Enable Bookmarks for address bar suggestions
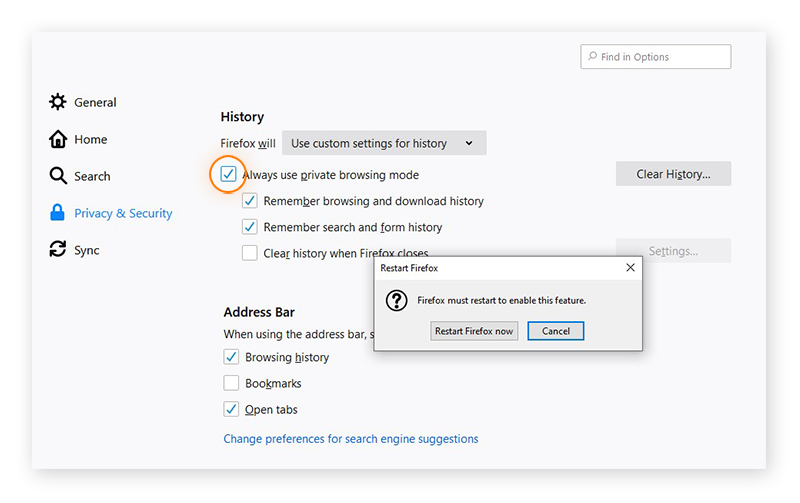 tap(231, 383)
